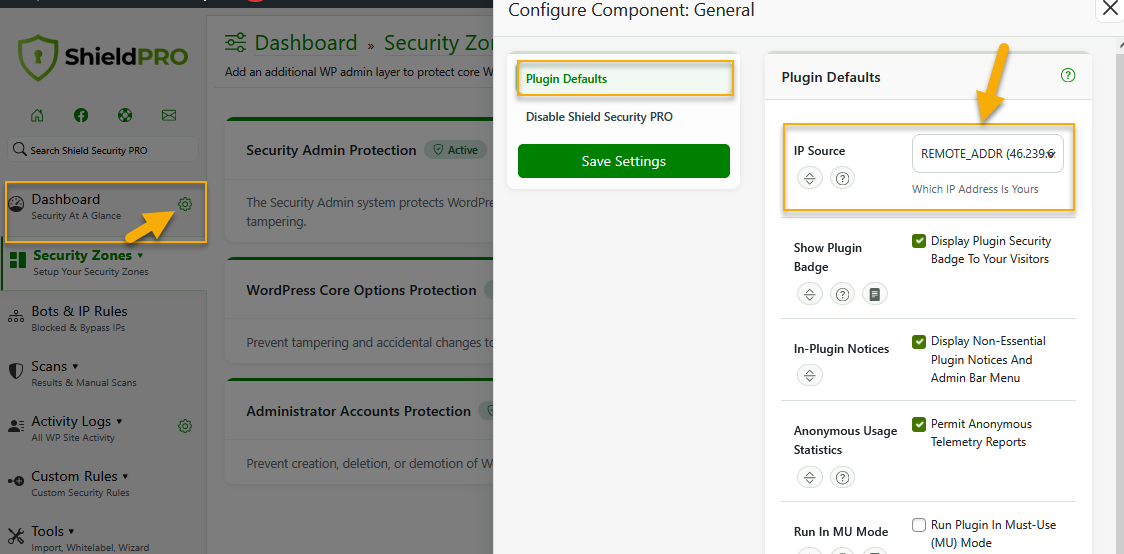Open the Facebook icon link in sidebar
Screen dimensions: 1124x554
[81, 115]
